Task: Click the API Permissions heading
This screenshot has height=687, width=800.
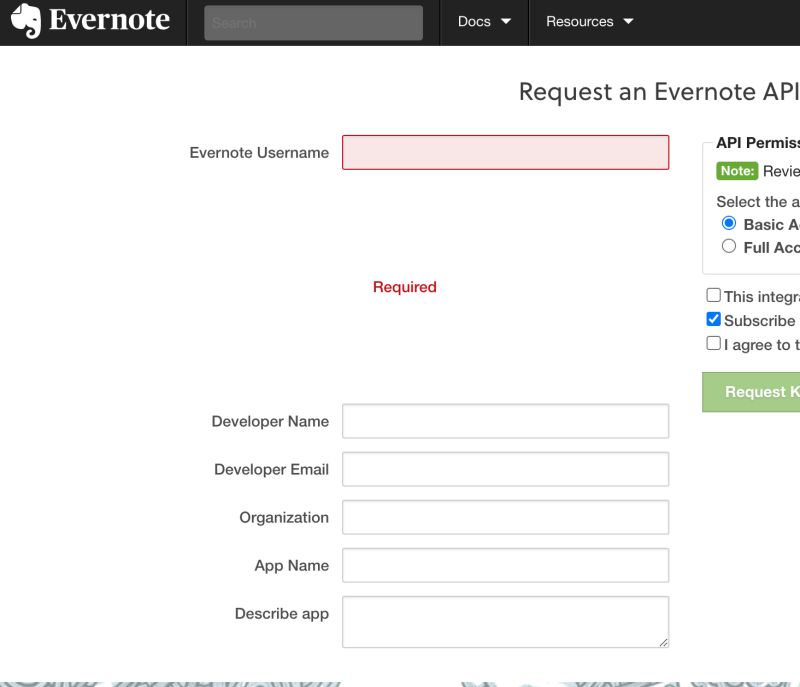Action: tap(758, 143)
